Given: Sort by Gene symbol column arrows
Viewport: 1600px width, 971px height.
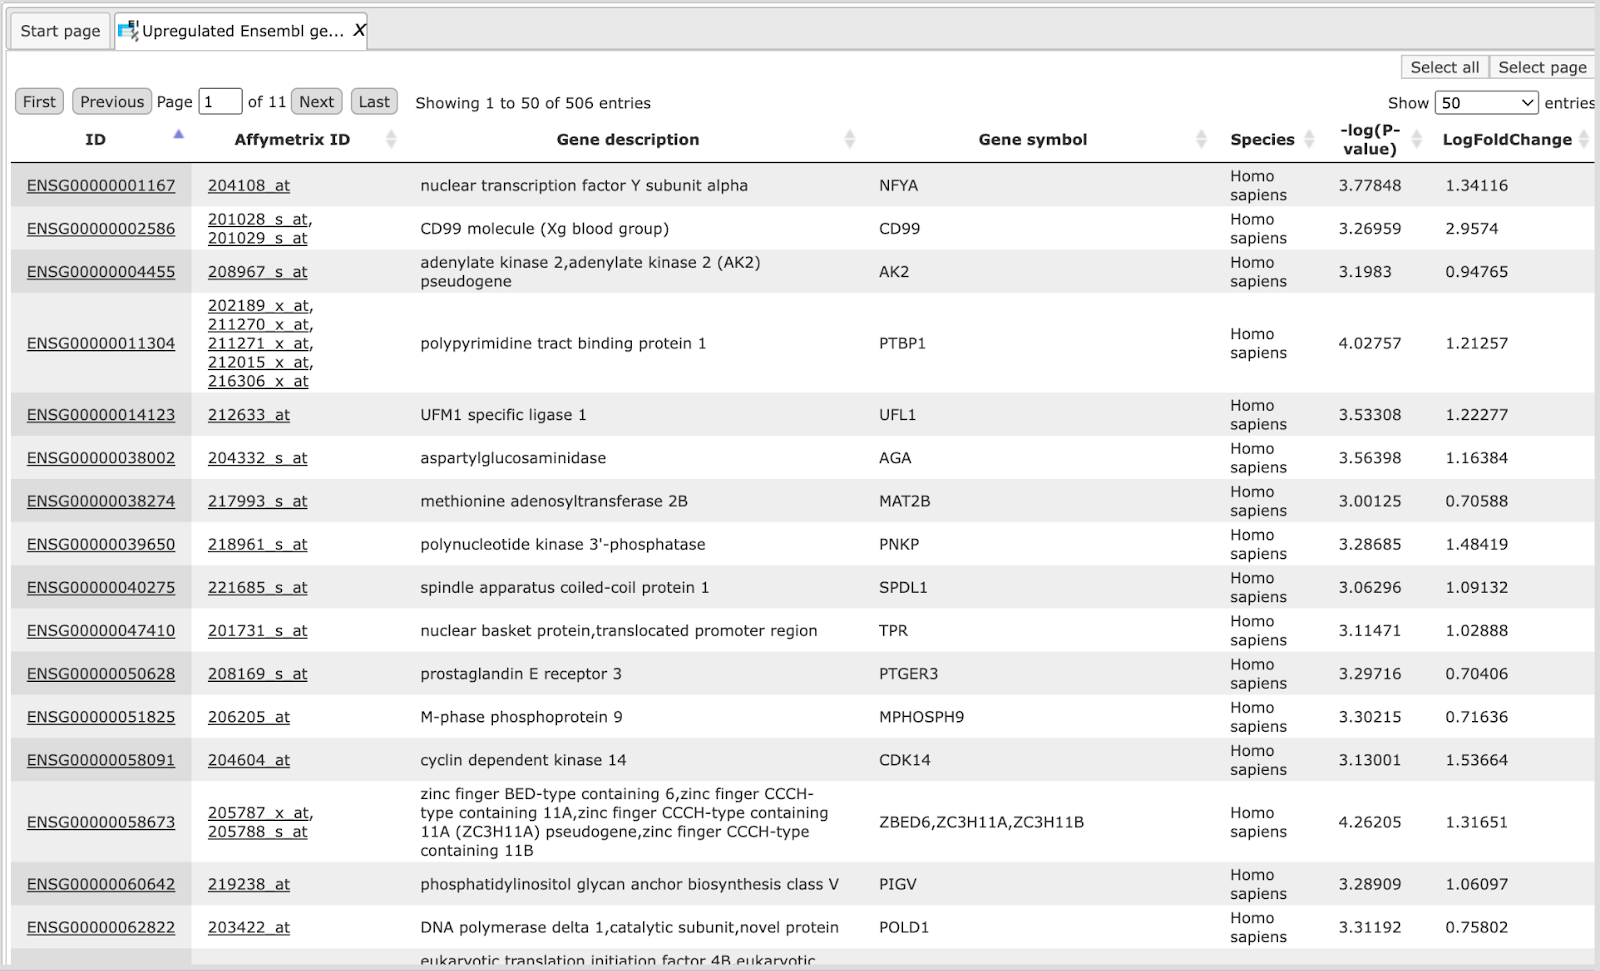Looking at the screenshot, I should pyautogui.click(x=1201, y=139).
